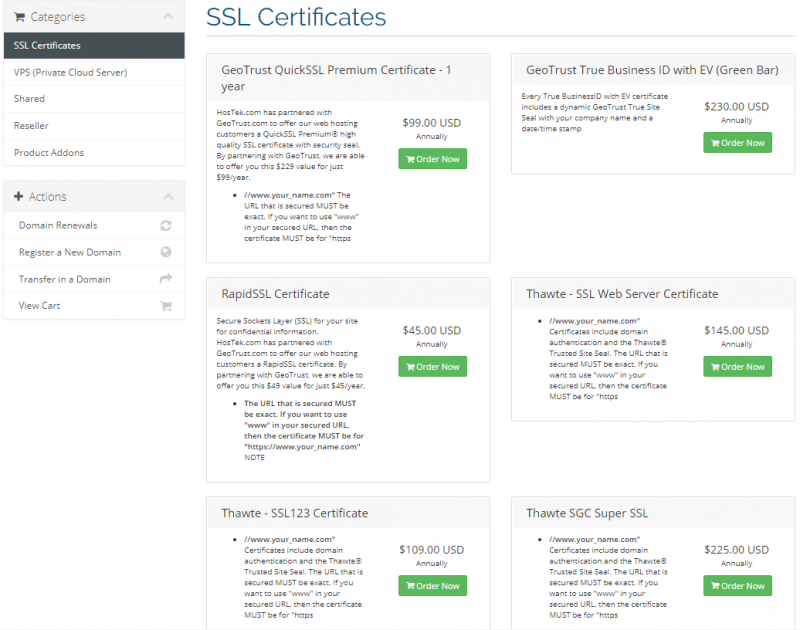
Task: Collapse the Categories panel with chevron
Action: [167, 17]
